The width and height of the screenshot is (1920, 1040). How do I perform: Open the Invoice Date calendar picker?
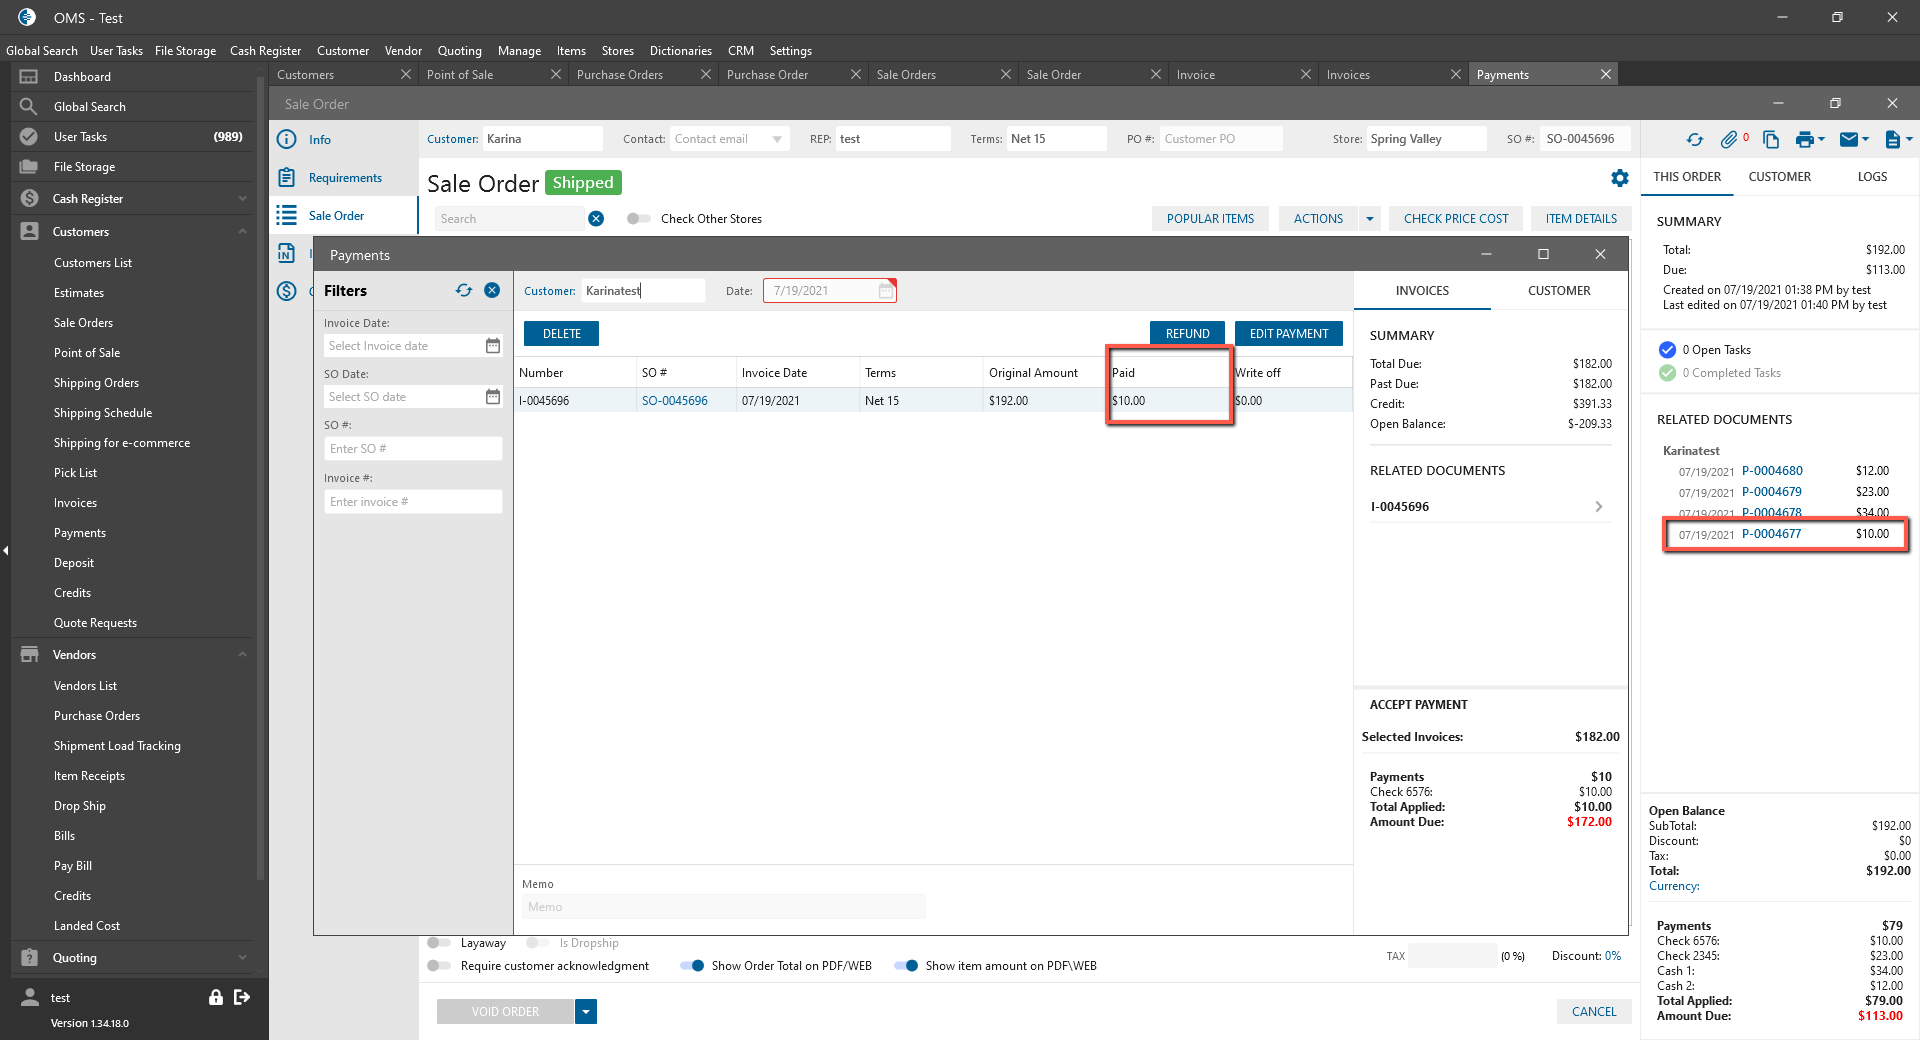(493, 346)
